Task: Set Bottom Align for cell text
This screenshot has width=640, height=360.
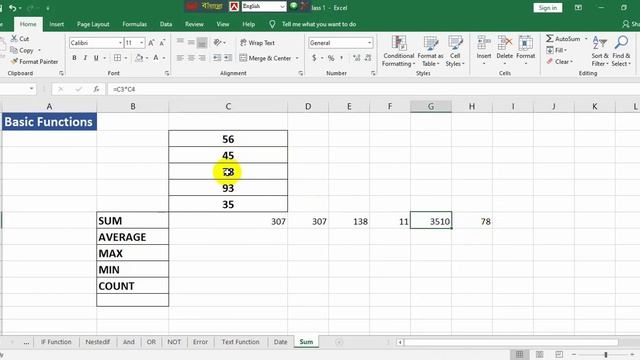Action: point(202,42)
